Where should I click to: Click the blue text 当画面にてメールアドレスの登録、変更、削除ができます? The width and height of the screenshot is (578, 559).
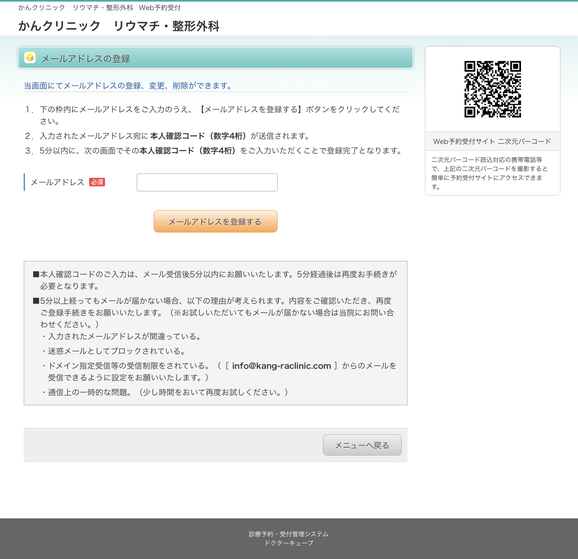point(128,86)
